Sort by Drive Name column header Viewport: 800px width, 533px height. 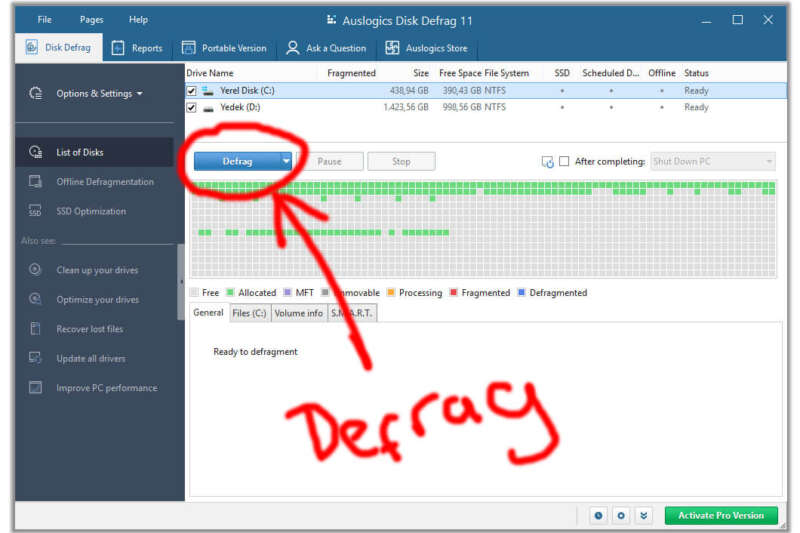(210, 73)
